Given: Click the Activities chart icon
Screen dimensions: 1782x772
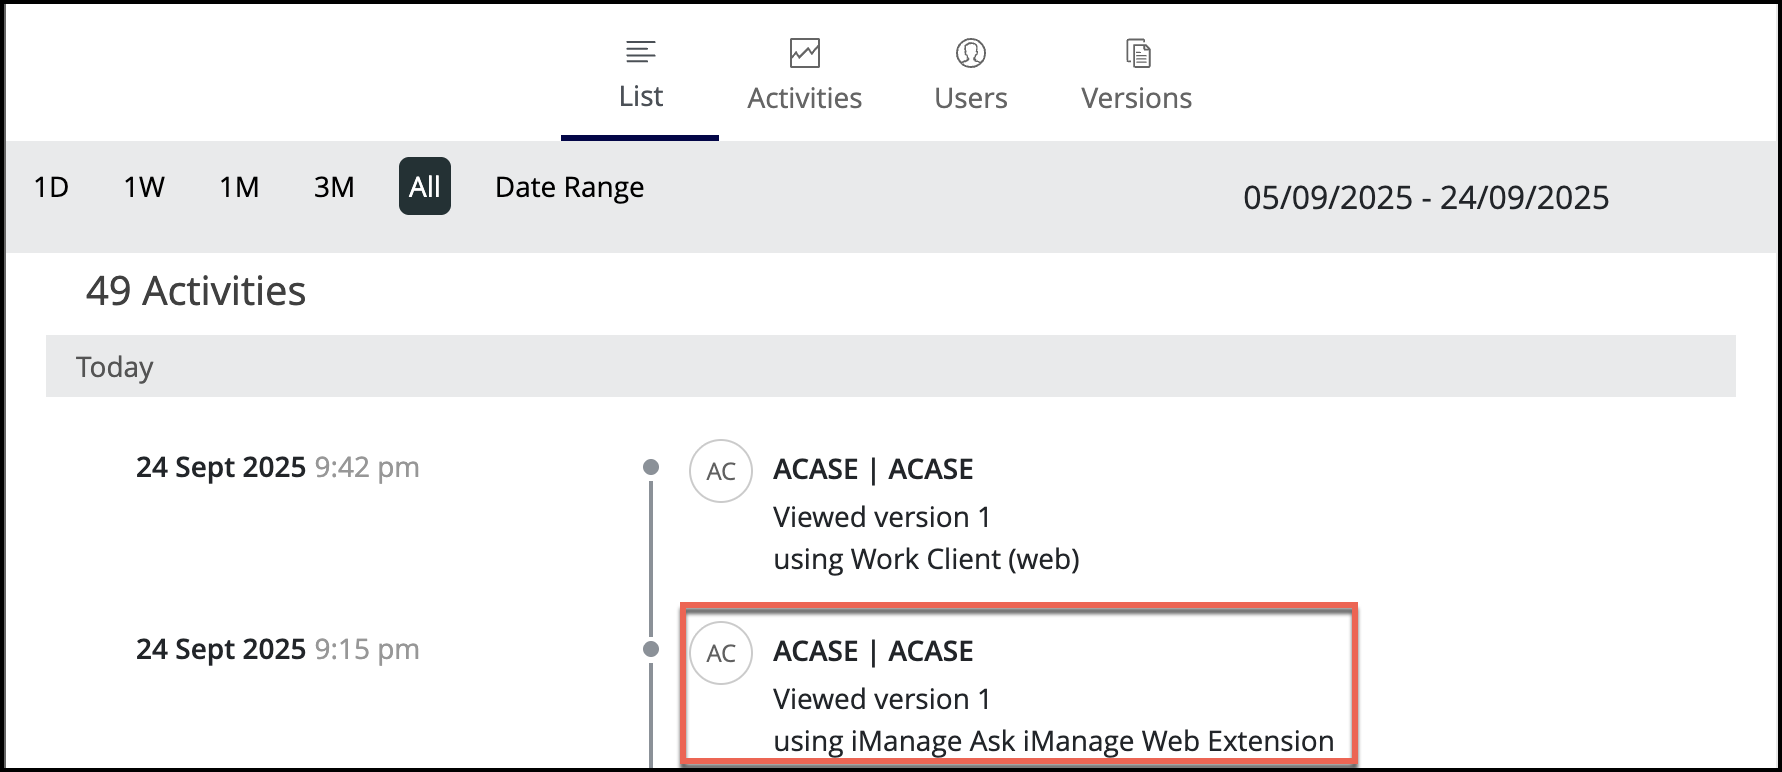Looking at the screenshot, I should (804, 53).
